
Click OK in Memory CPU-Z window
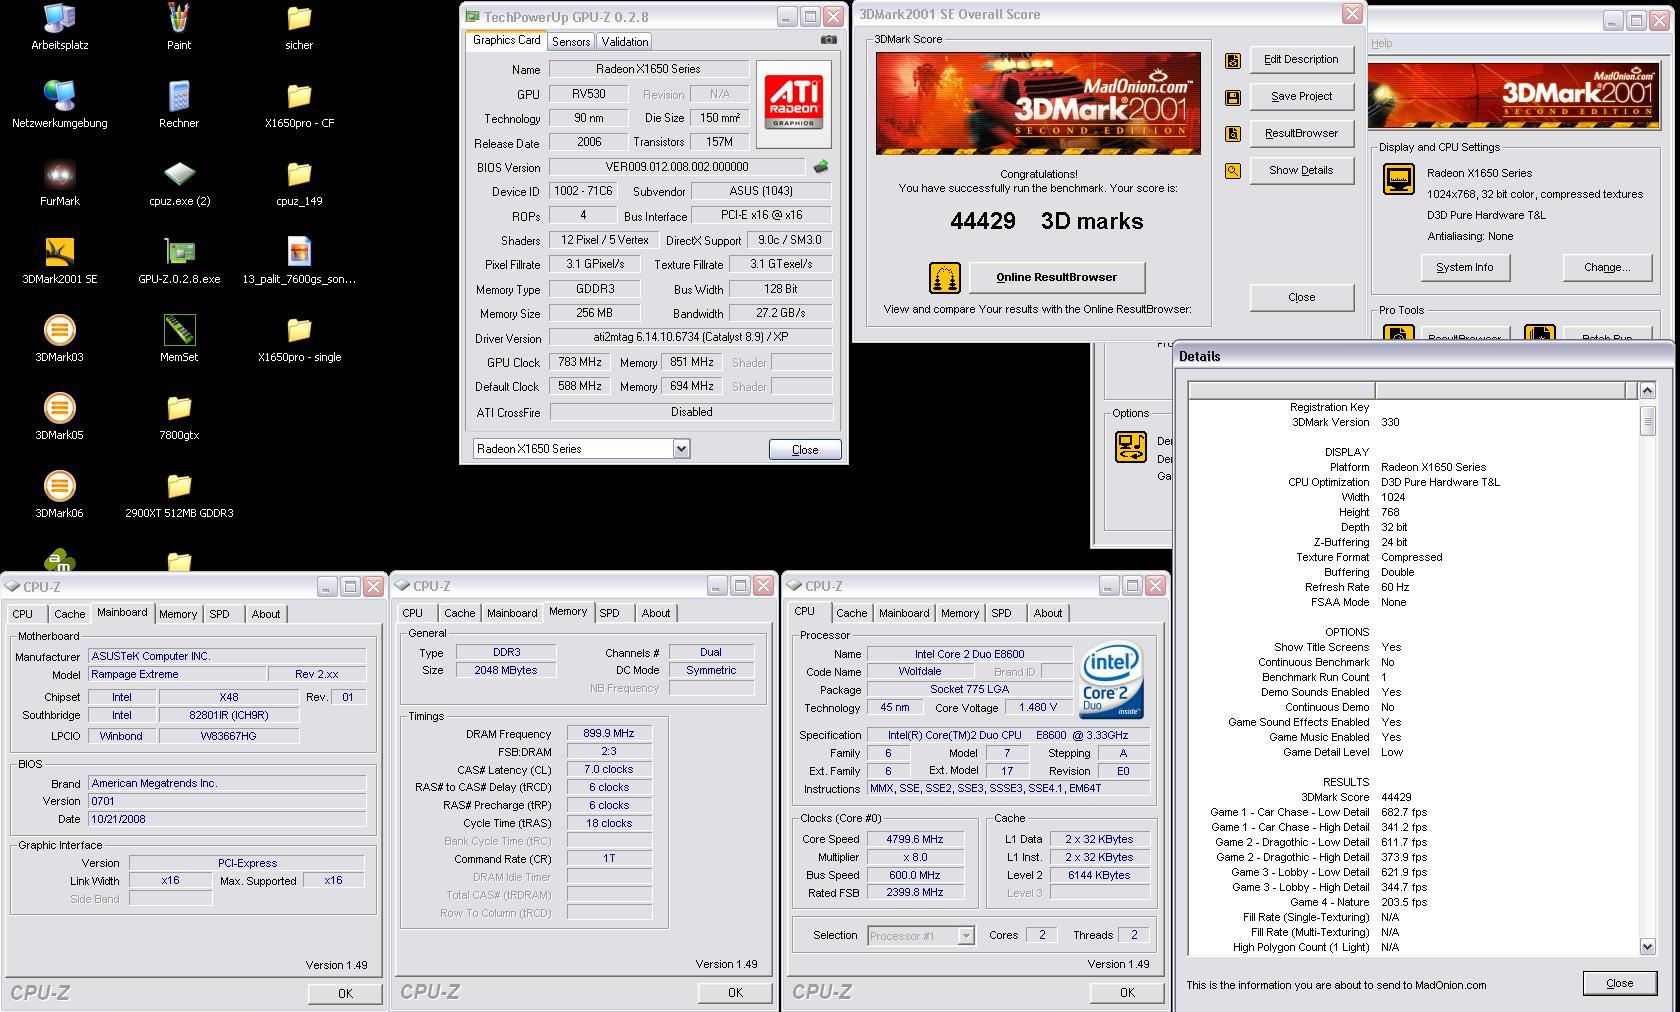735,993
